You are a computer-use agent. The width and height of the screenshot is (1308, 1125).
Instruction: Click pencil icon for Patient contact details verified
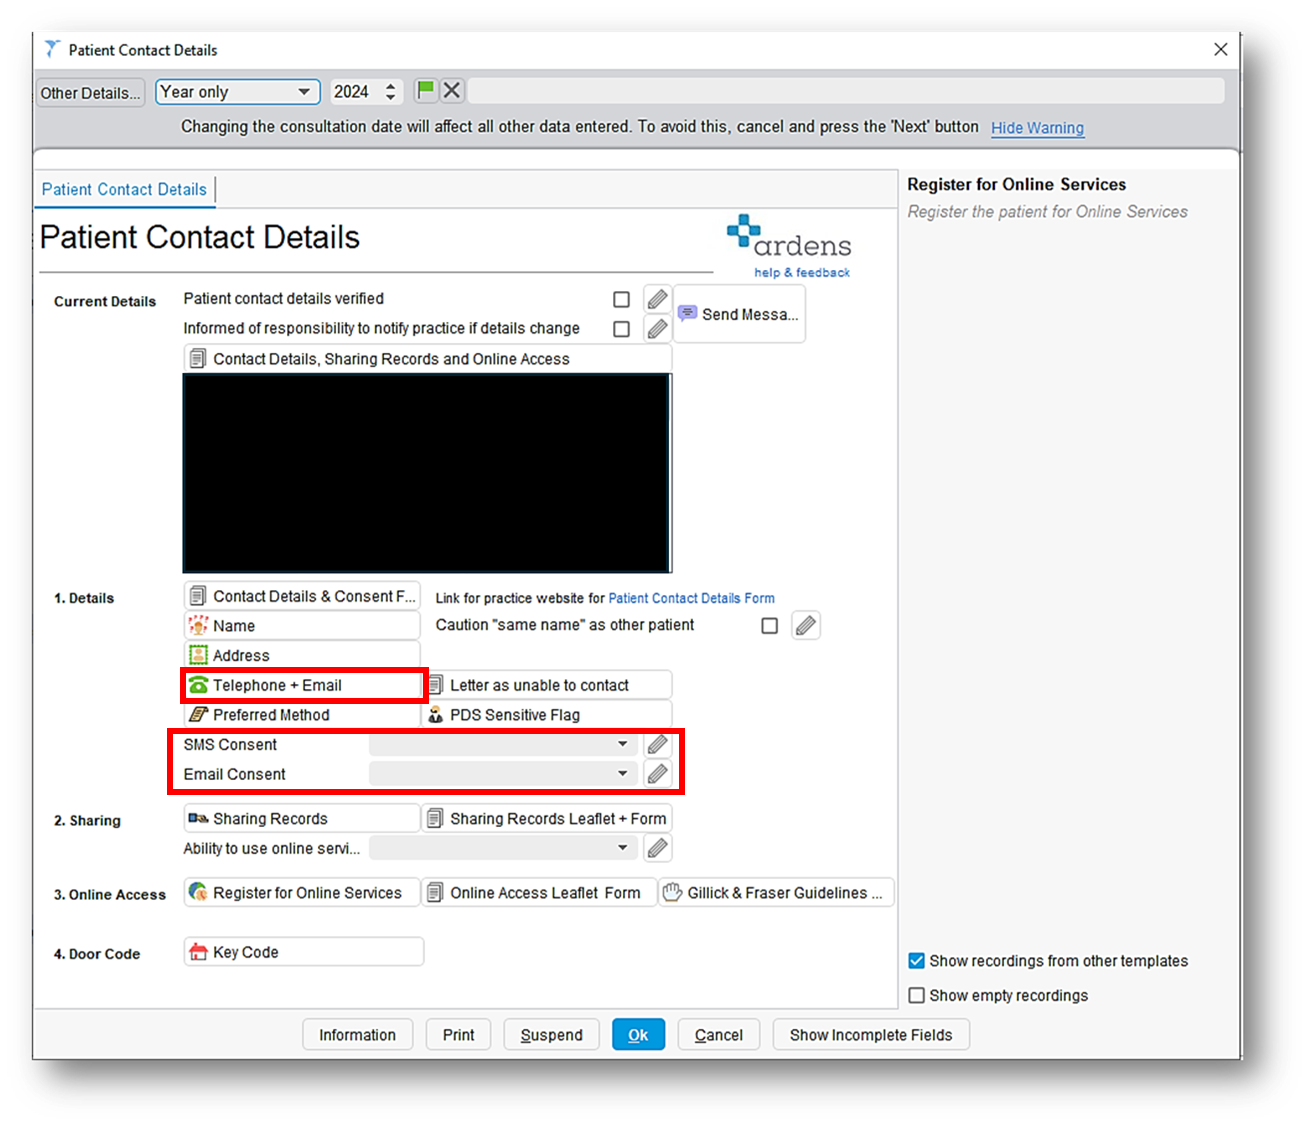657,299
